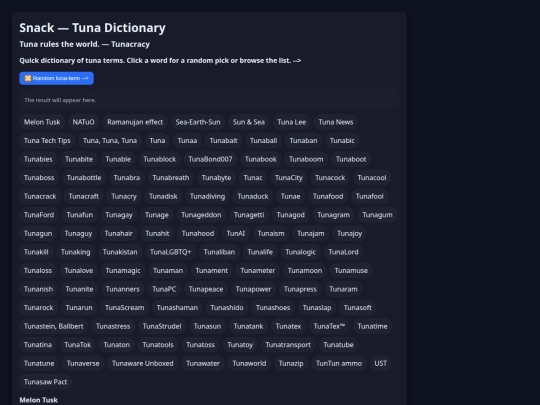Click the Random tuna-term button
Screen dimensions: 540x405
click(56, 78)
